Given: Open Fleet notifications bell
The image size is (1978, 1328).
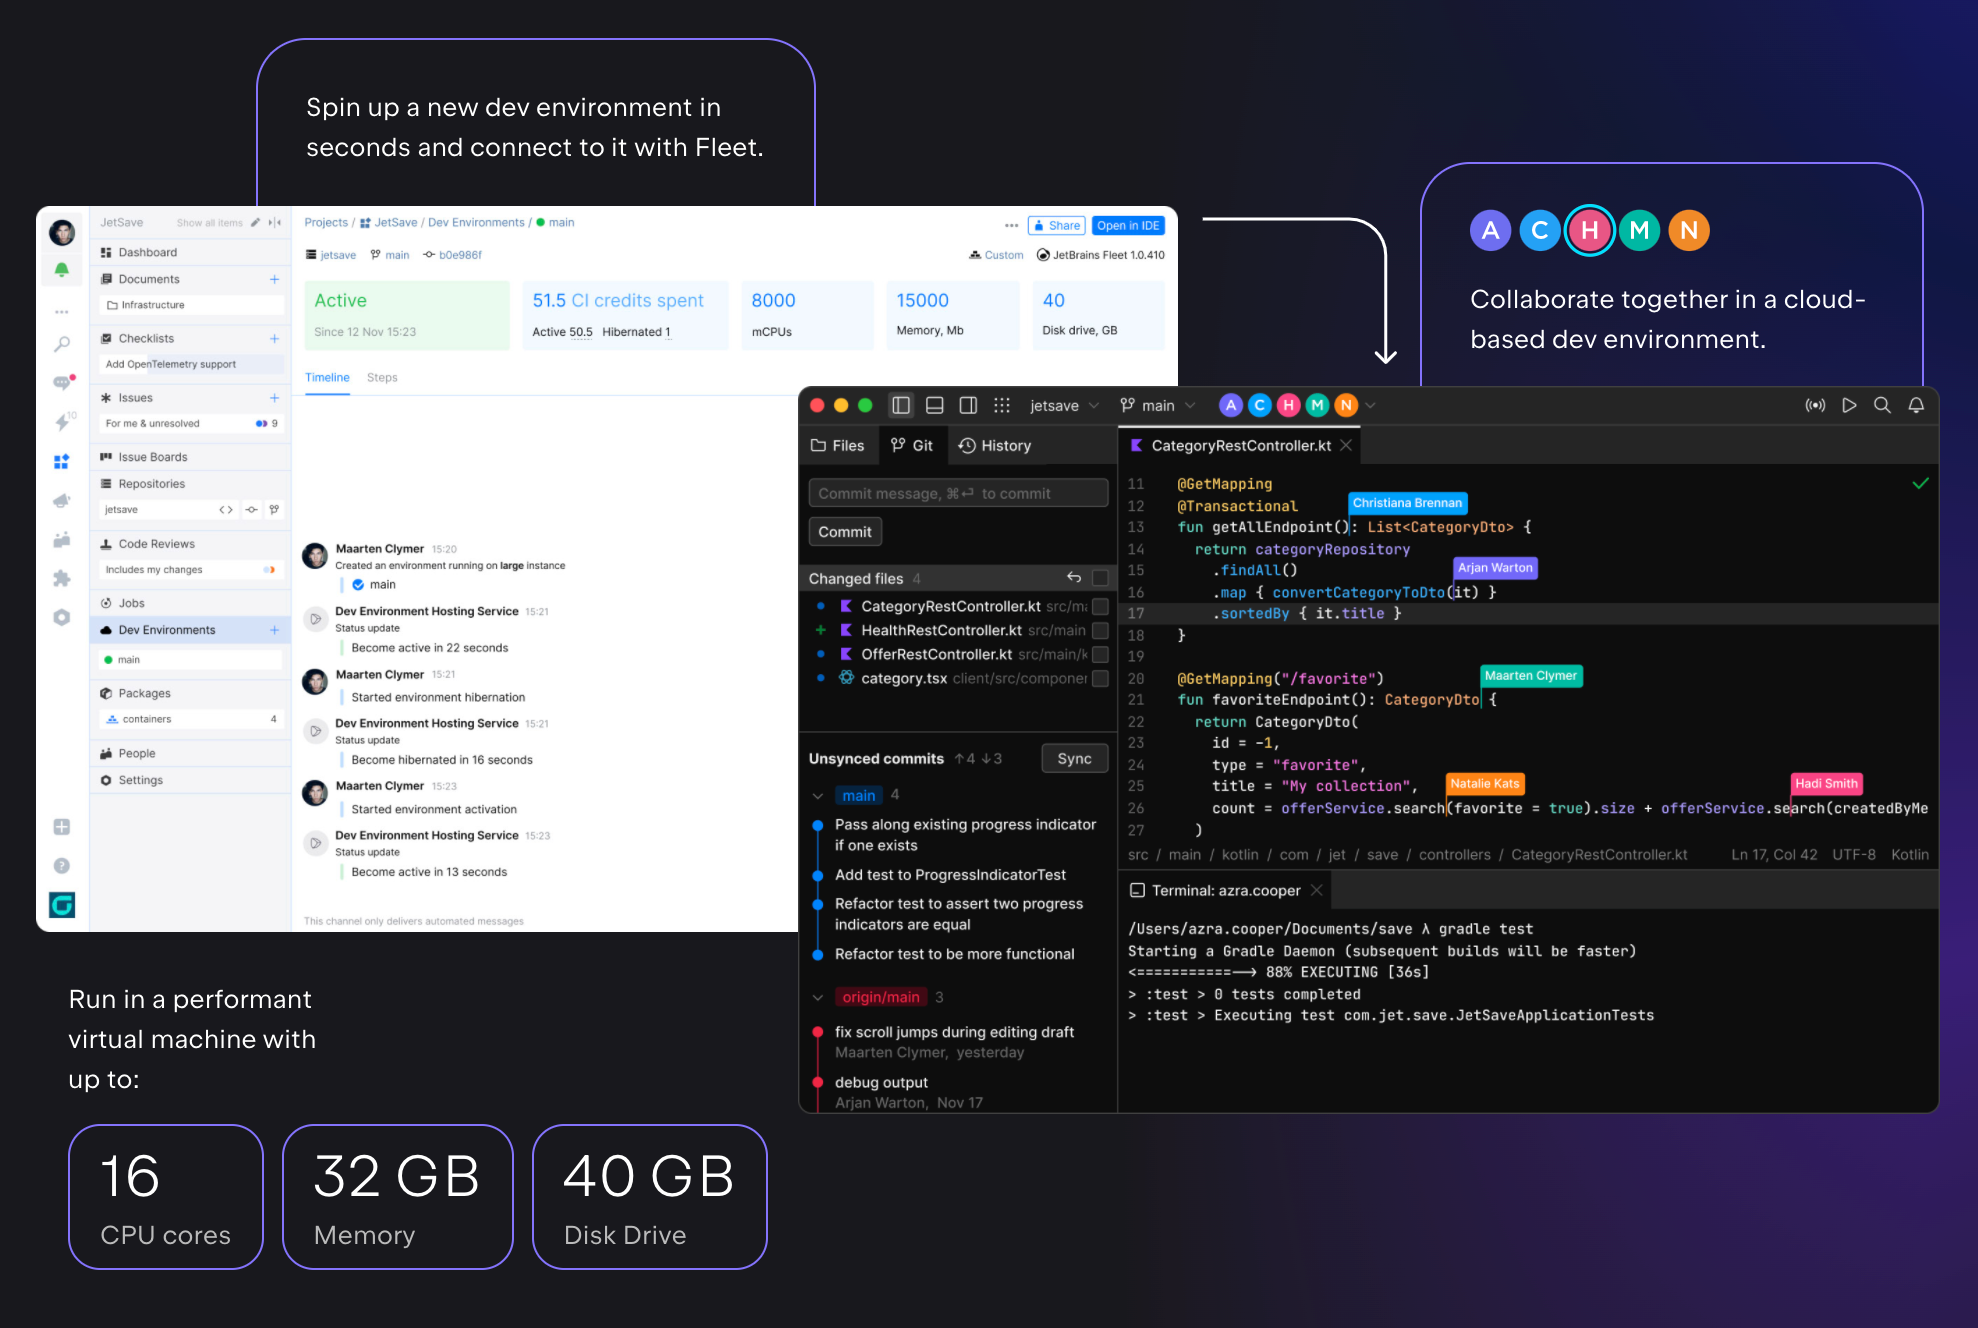Looking at the screenshot, I should coord(1916,405).
